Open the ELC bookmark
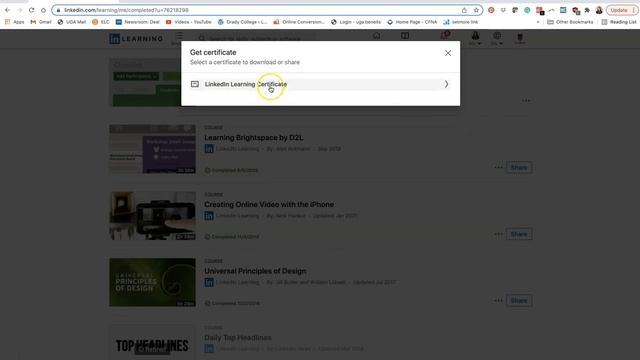This screenshot has height=360, width=640. tap(101, 22)
